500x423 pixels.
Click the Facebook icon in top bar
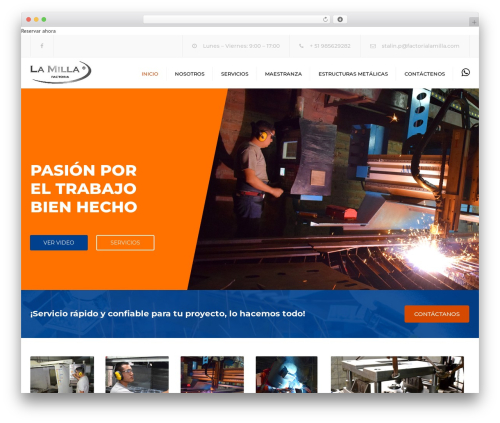pos(42,46)
